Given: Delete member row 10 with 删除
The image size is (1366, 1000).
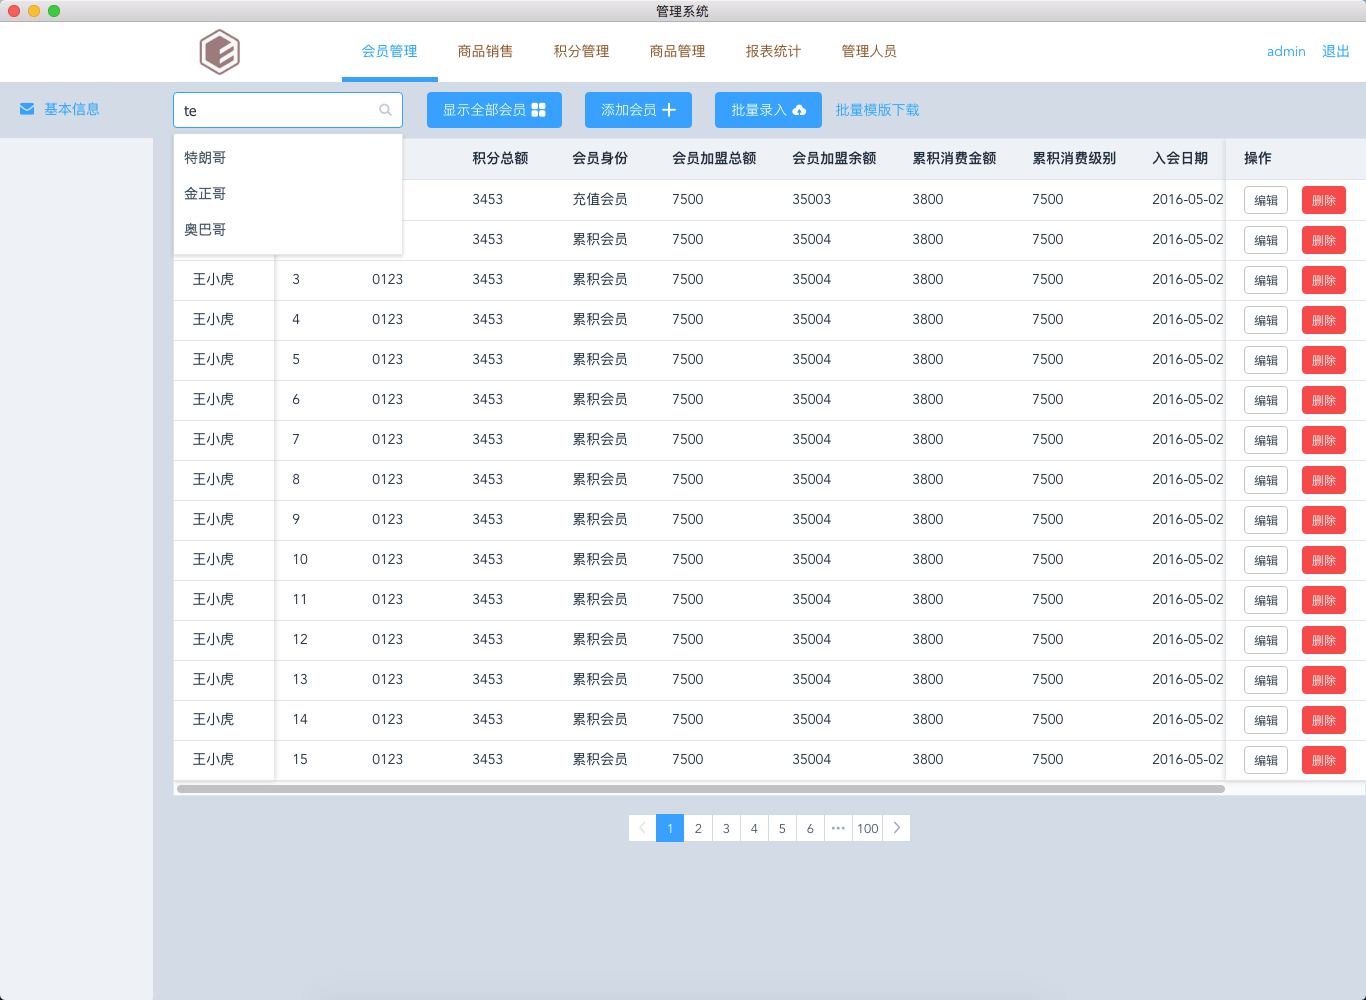Looking at the screenshot, I should pos(1323,560).
